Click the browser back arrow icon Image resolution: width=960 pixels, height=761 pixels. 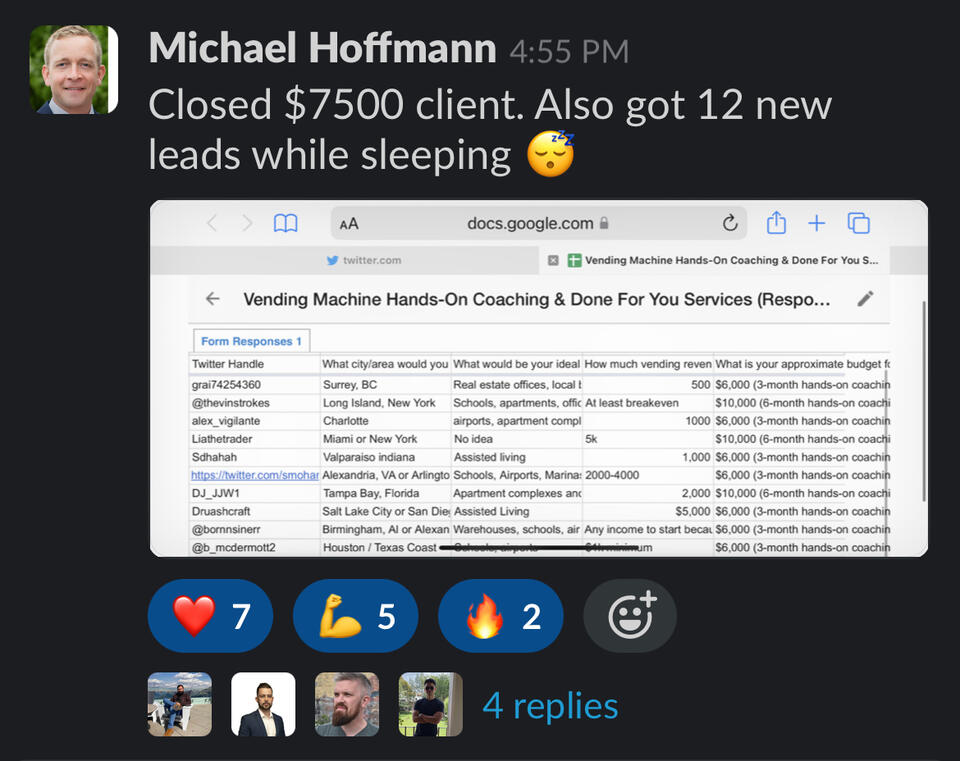211,224
